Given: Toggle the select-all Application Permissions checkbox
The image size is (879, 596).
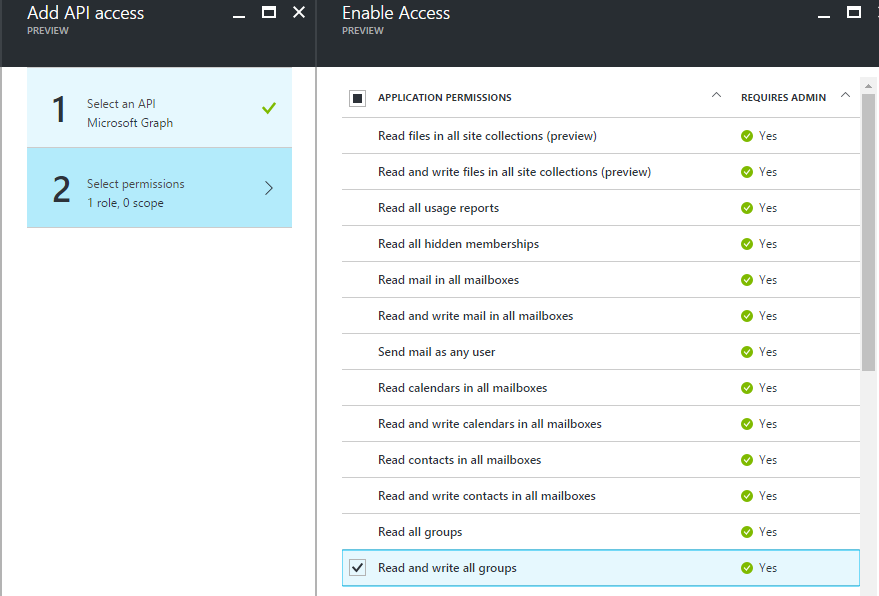Looking at the screenshot, I should (x=357, y=98).
